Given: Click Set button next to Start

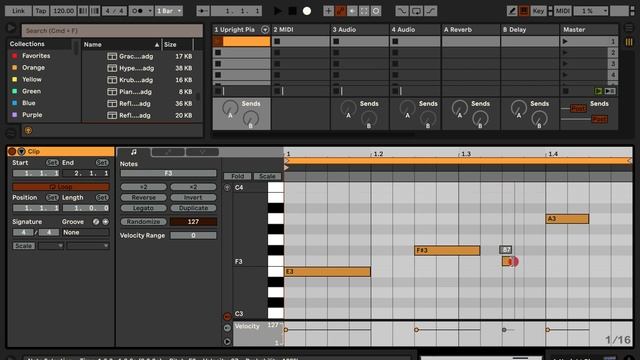Looking at the screenshot, I should pos(52,162).
